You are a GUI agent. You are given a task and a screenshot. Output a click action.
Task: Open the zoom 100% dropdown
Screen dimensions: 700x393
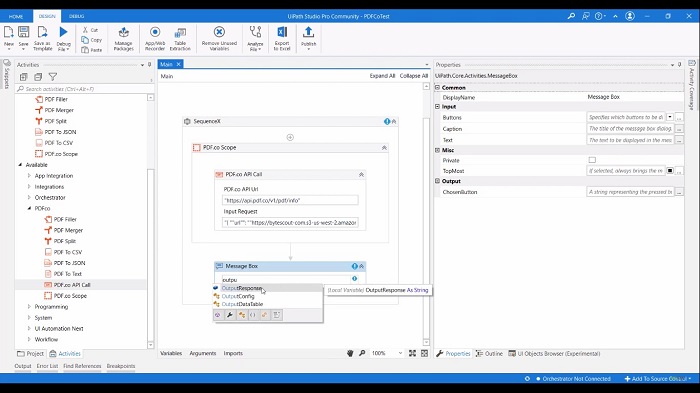[400, 353]
